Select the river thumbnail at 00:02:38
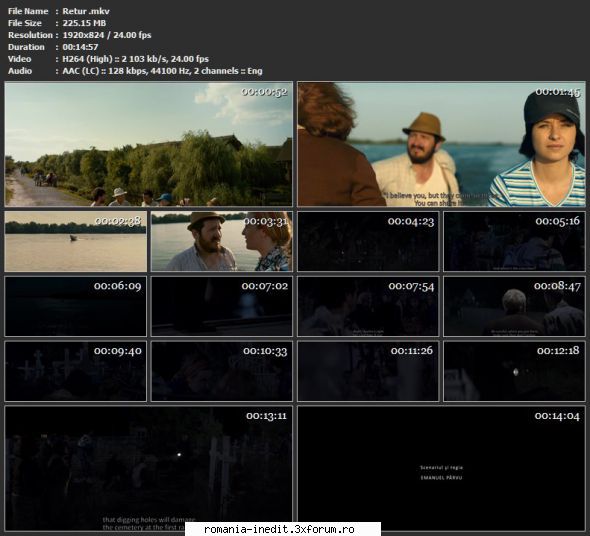The width and height of the screenshot is (590, 536). click(x=75, y=241)
